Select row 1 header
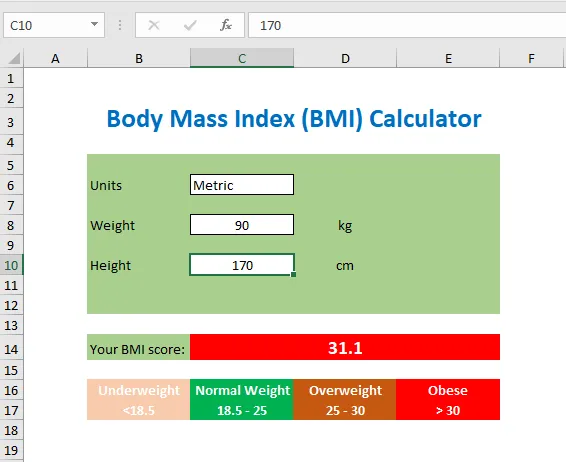566x462 pixels. click(11, 78)
